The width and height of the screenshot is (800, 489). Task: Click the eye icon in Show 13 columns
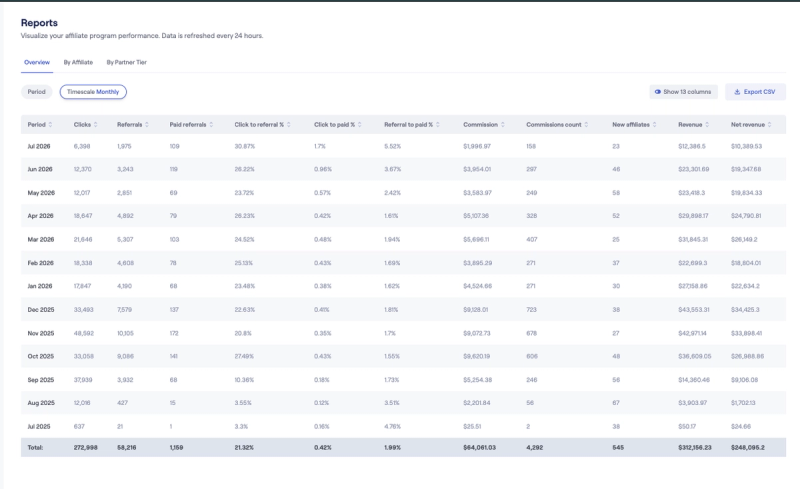[658, 92]
